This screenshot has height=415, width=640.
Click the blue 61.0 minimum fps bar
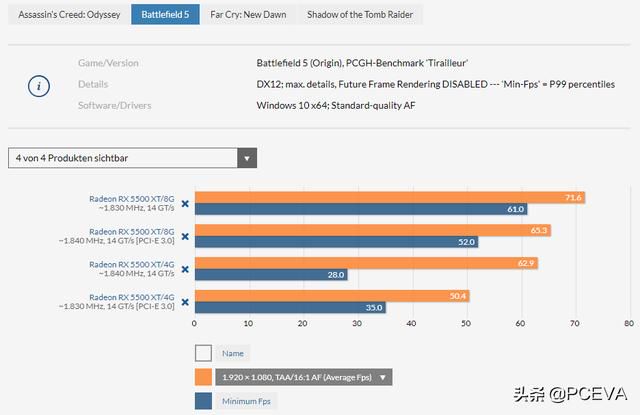coord(361,209)
